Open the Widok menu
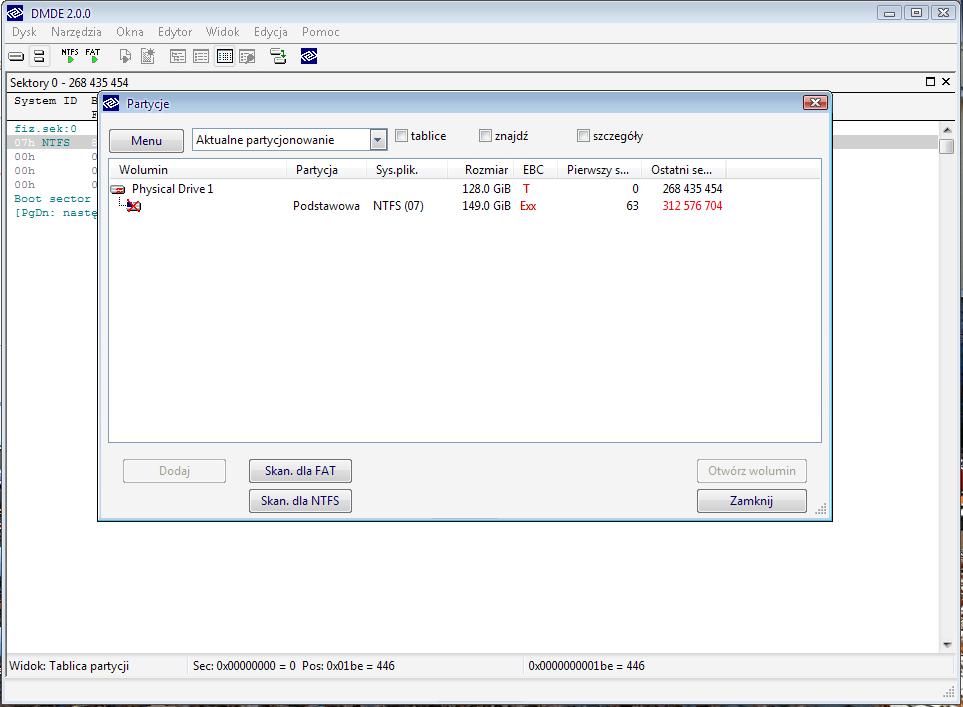The image size is (963, 707). [222, 32]
